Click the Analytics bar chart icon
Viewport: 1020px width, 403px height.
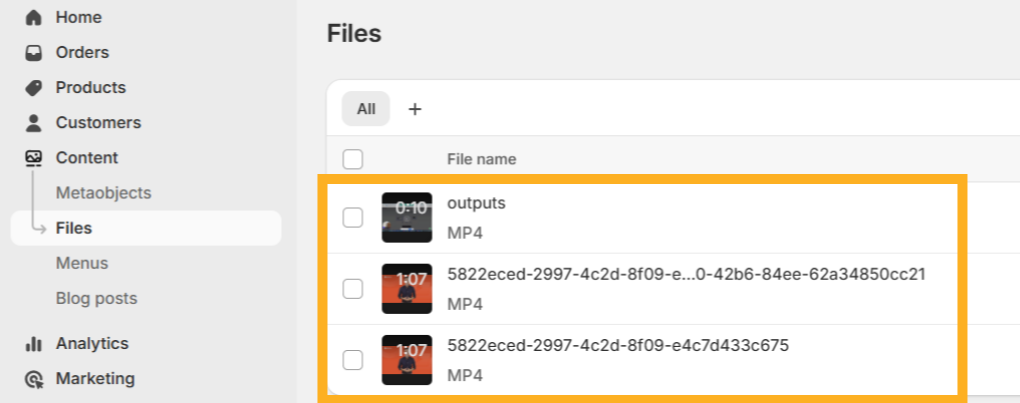pos(34,344)
